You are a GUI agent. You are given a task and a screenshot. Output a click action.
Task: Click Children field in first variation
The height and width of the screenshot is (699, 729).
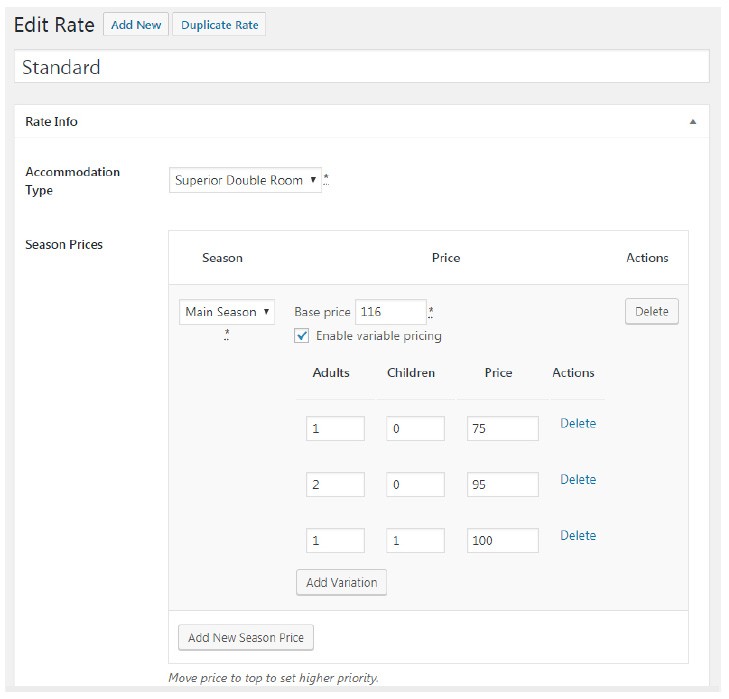(415, 429)
